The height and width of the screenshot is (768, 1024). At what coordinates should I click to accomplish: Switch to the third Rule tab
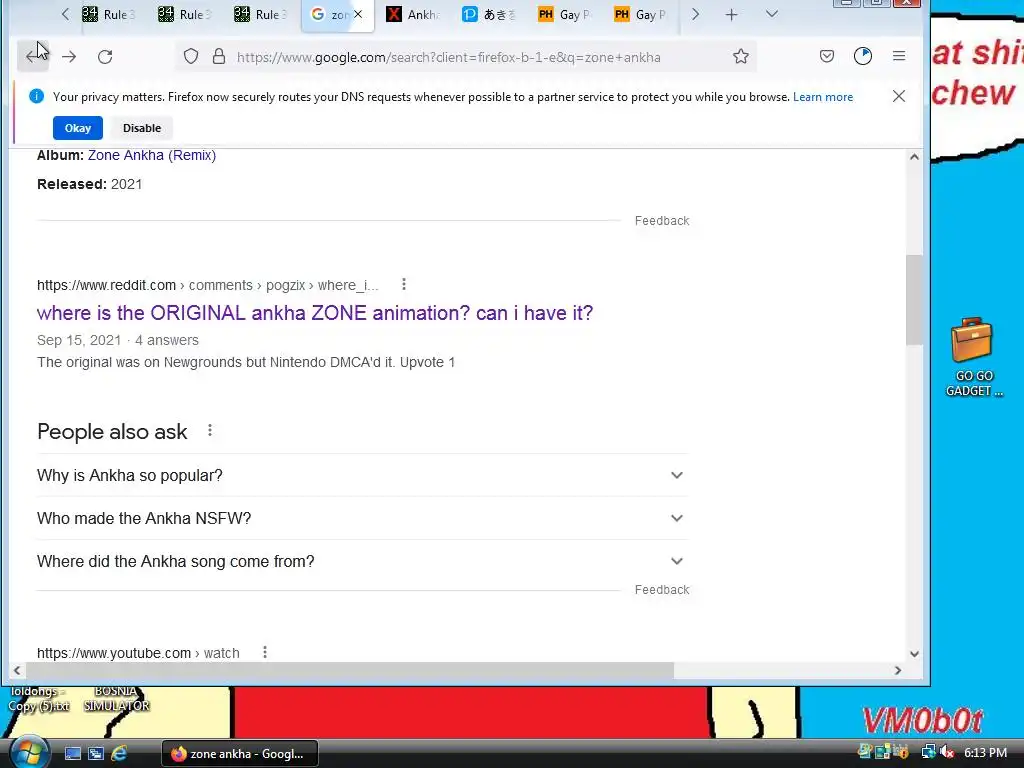261,14
